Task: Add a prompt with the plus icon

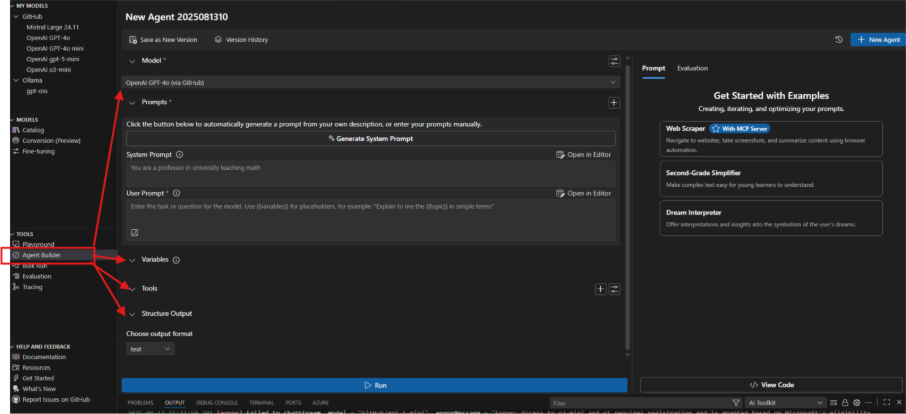Action: [x=614, y=103]
